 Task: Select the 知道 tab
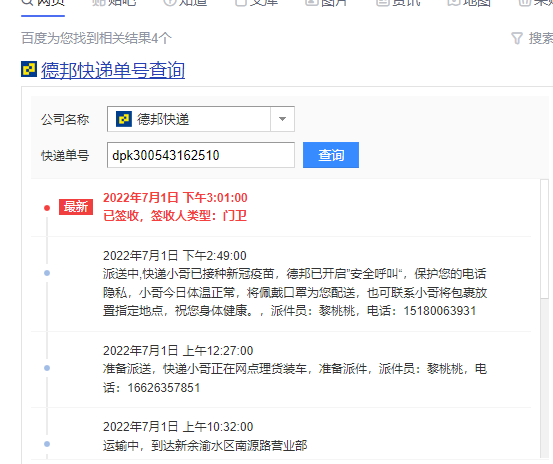tap(185, 4)
